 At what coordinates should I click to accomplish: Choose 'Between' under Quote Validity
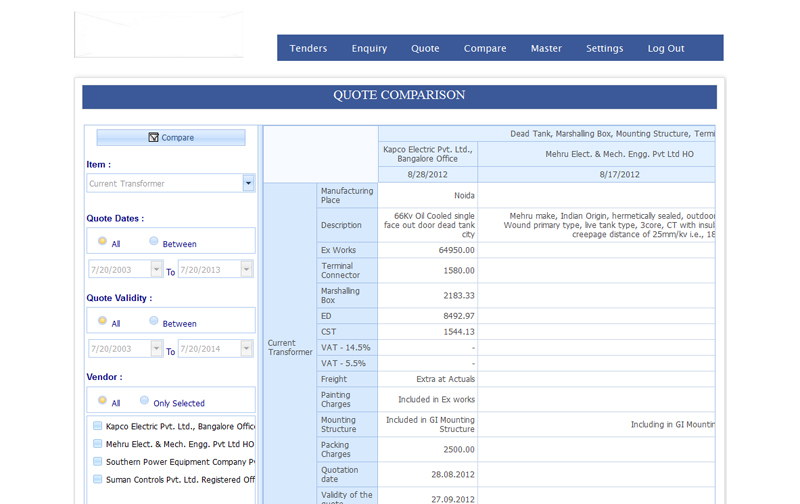pos(153,321)
